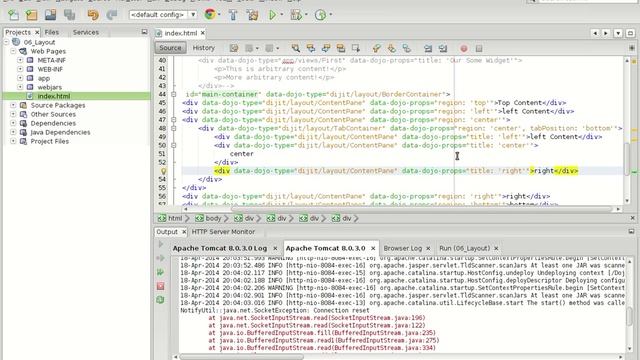This screenshot has height=360, width=640.
Task: Click the Source view button
Action: (x=170, y=48)
